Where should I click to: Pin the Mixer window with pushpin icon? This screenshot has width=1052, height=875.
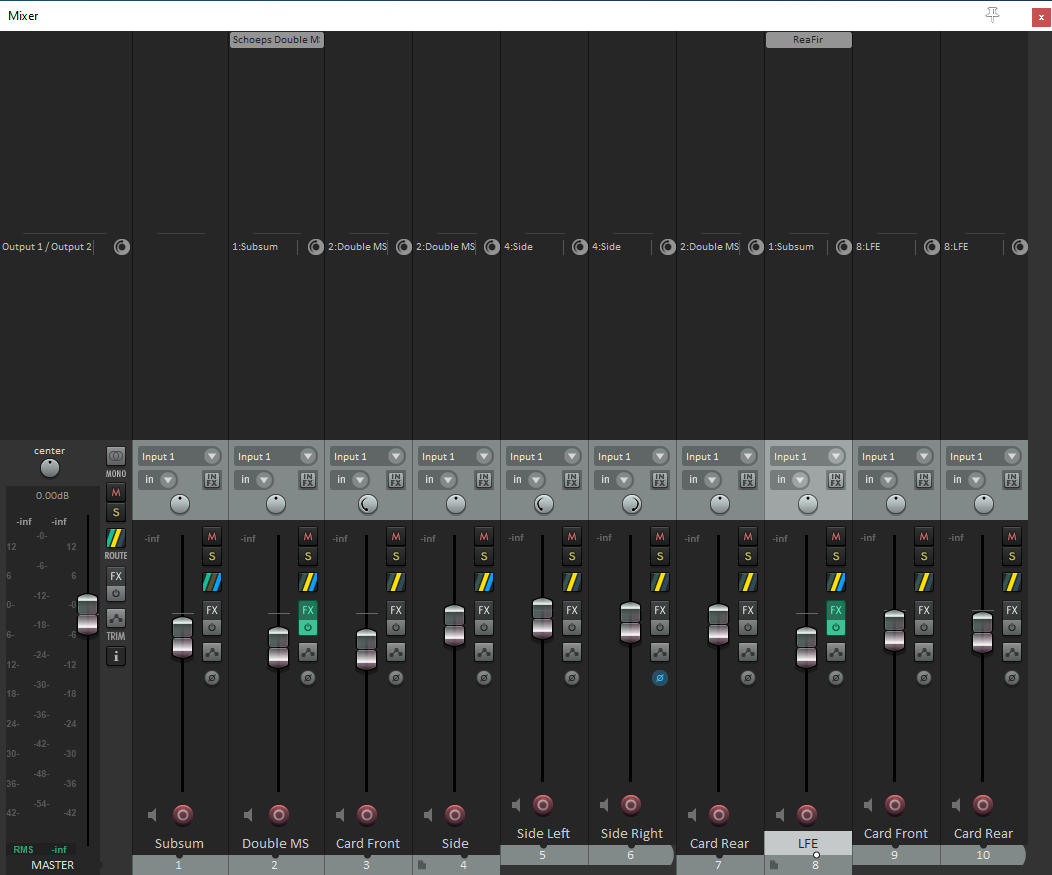click(x=992, y=15)
